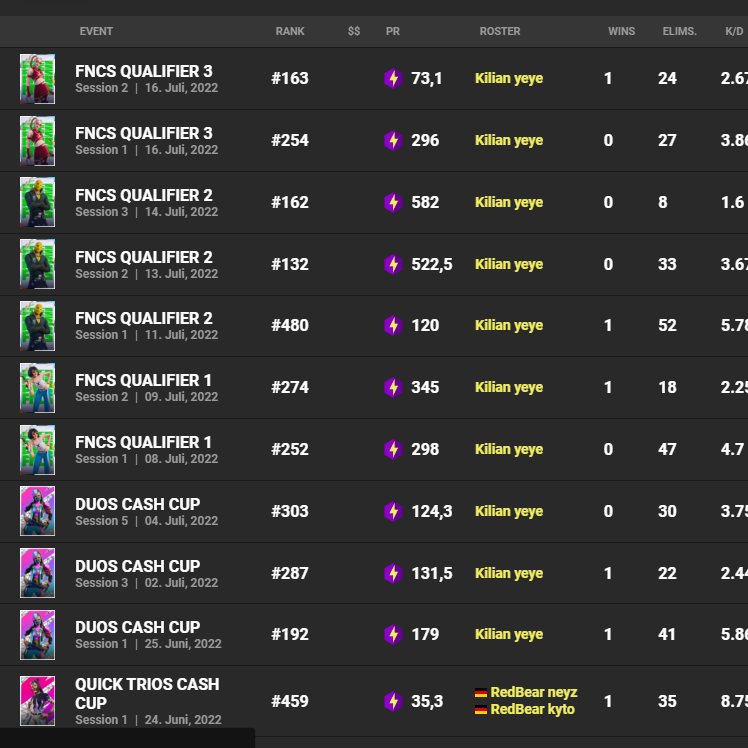Open the FNCS Qualifier 2 Session 1 thumbnail
The image size is (748, 748).
click(x=37, y=326)
